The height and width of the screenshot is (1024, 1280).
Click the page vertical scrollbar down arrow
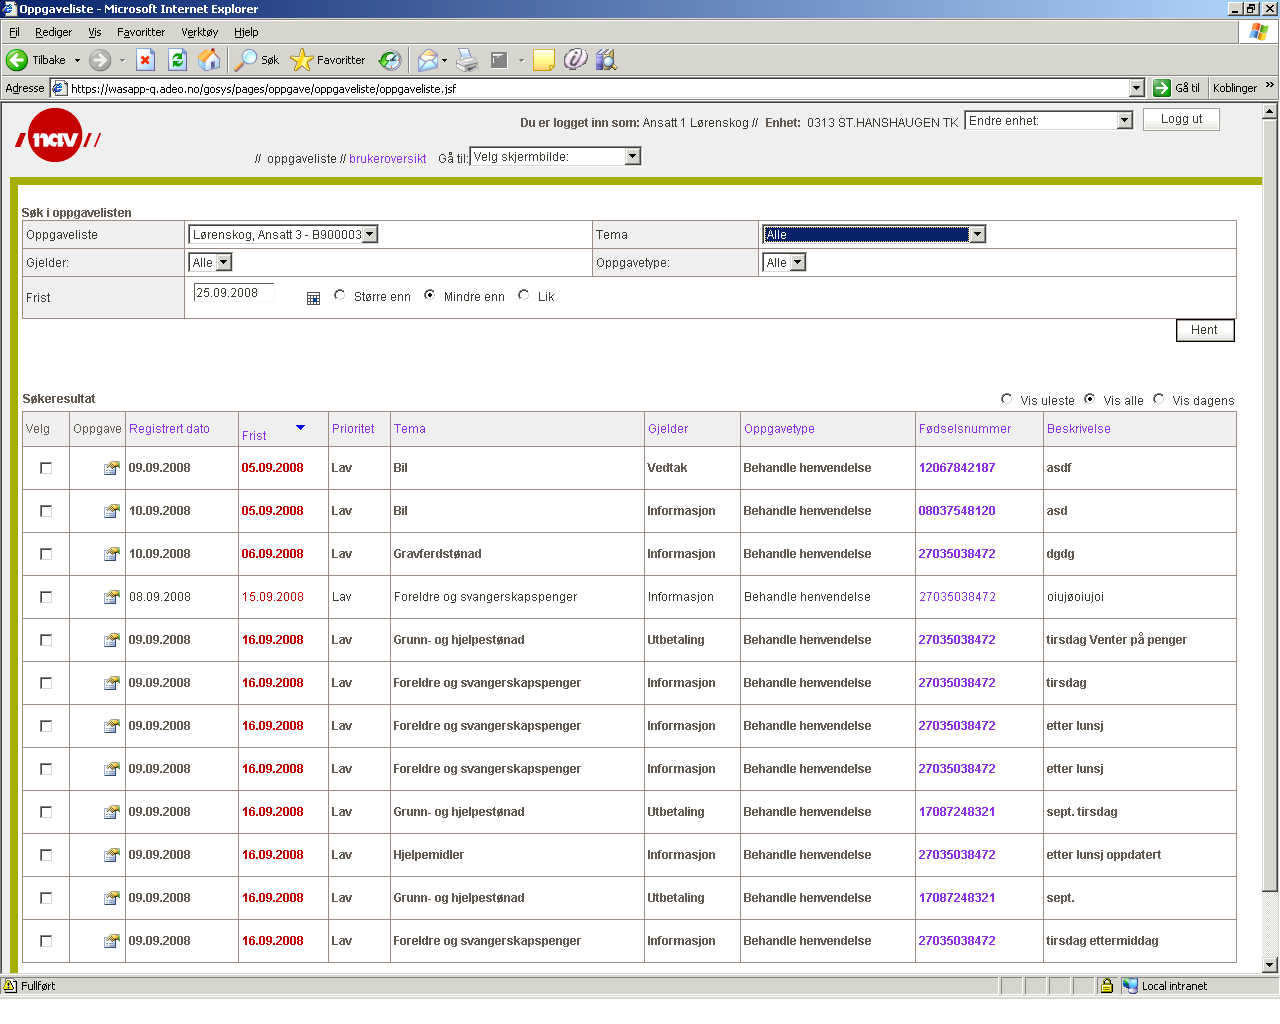click(1270, 965)
